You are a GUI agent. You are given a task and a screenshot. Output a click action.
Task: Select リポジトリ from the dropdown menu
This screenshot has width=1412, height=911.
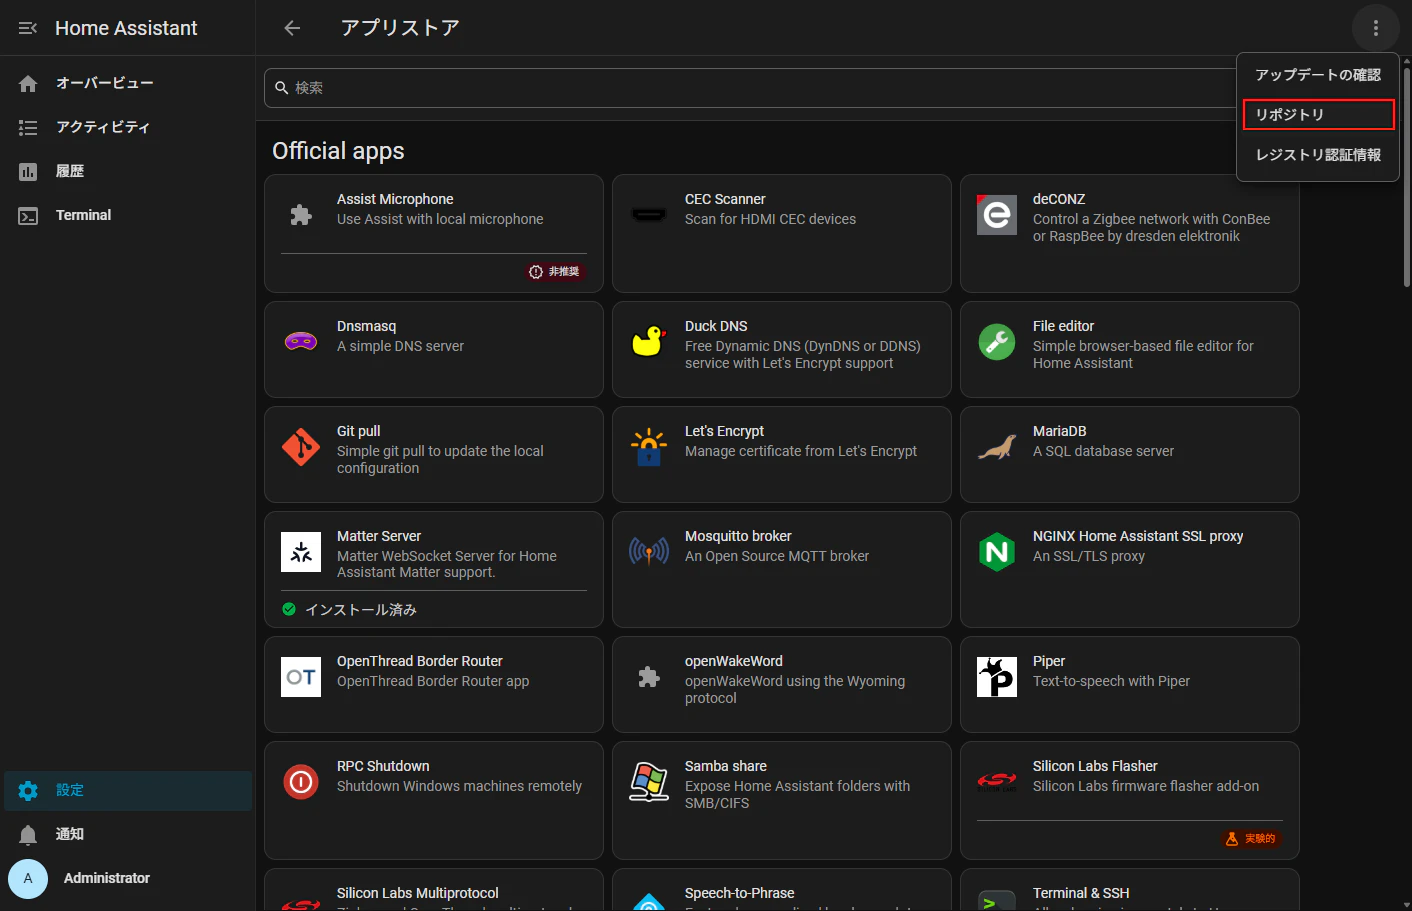(1318, 115)
